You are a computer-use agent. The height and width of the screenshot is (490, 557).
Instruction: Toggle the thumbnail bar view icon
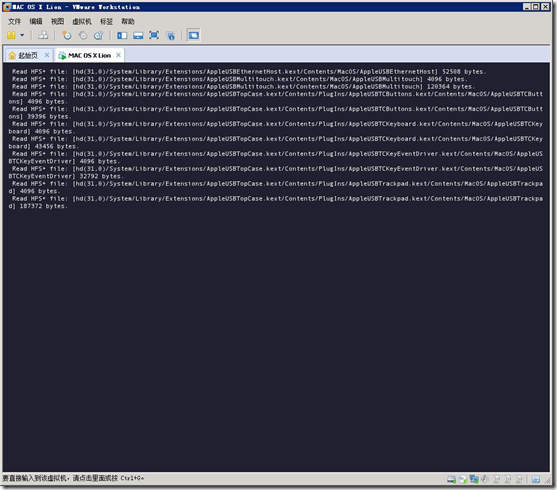coord(138,35)
